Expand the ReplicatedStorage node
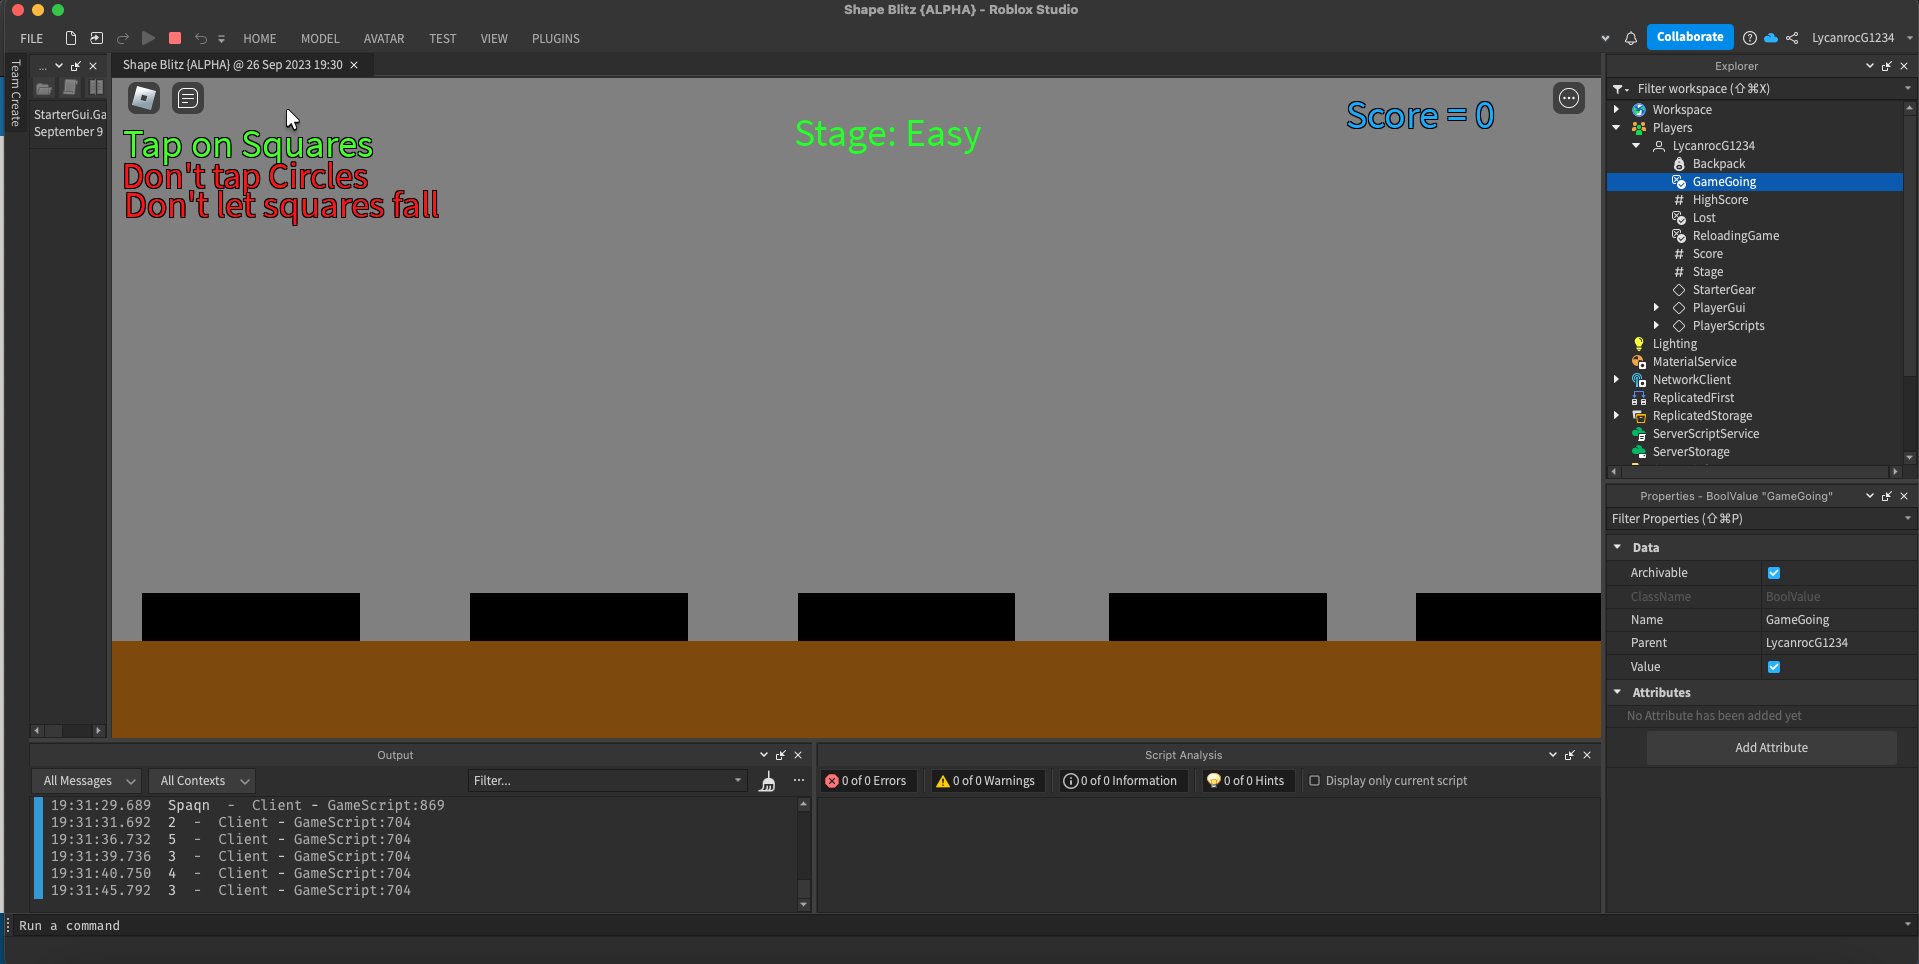The width and height of the screenshot is (1919, 964). click(x=1617, y=416)
